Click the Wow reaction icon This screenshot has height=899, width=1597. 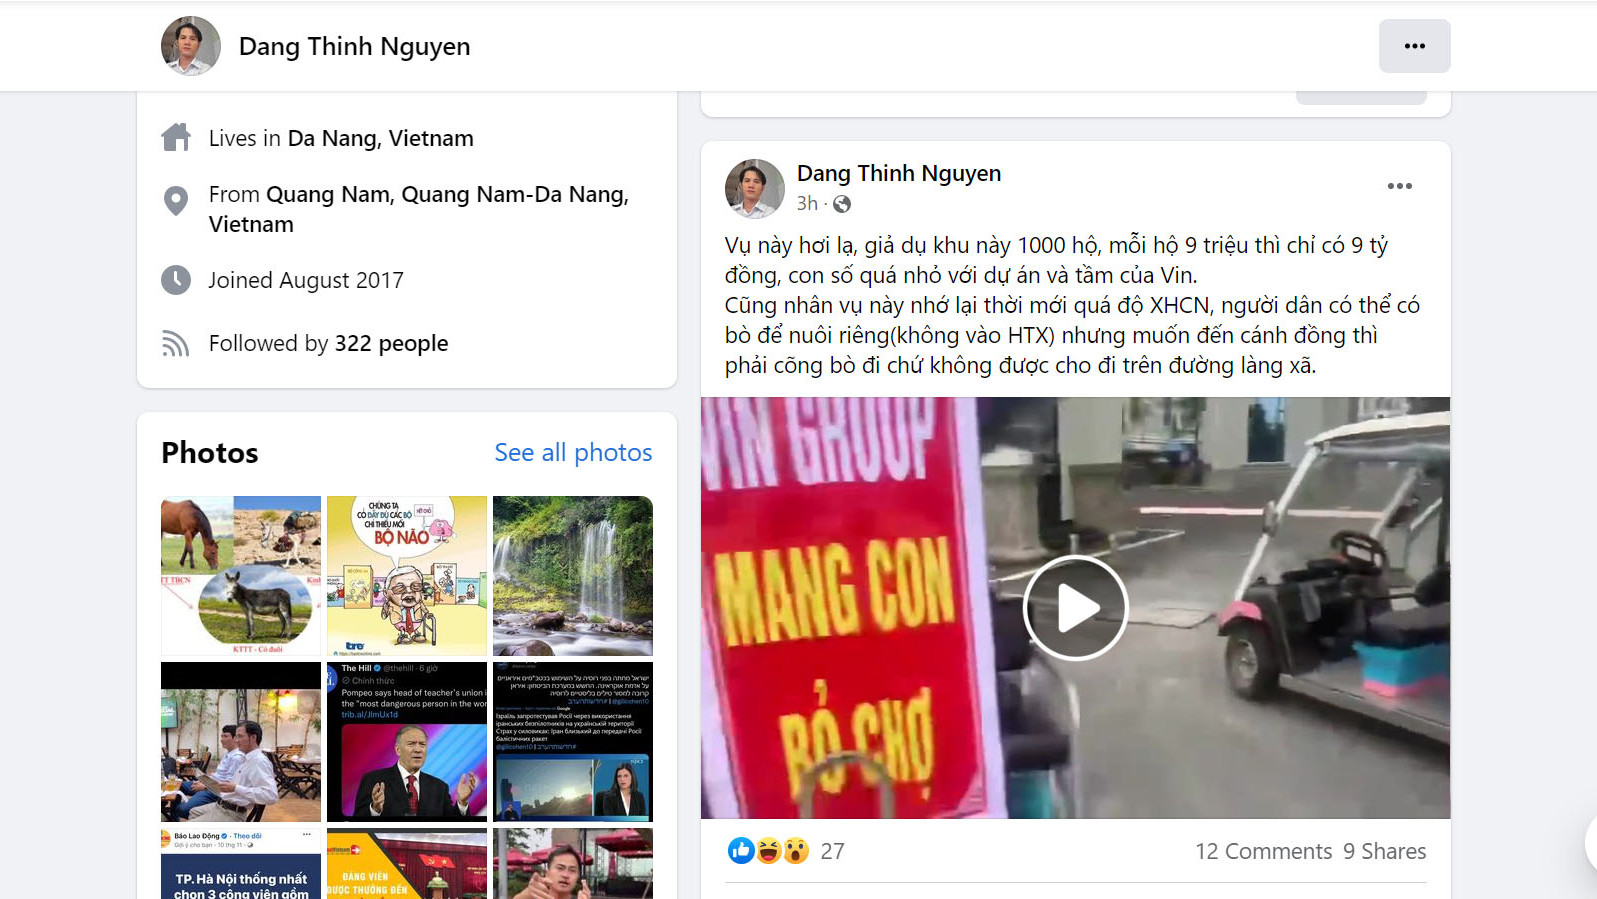click(x=796, y=851)
